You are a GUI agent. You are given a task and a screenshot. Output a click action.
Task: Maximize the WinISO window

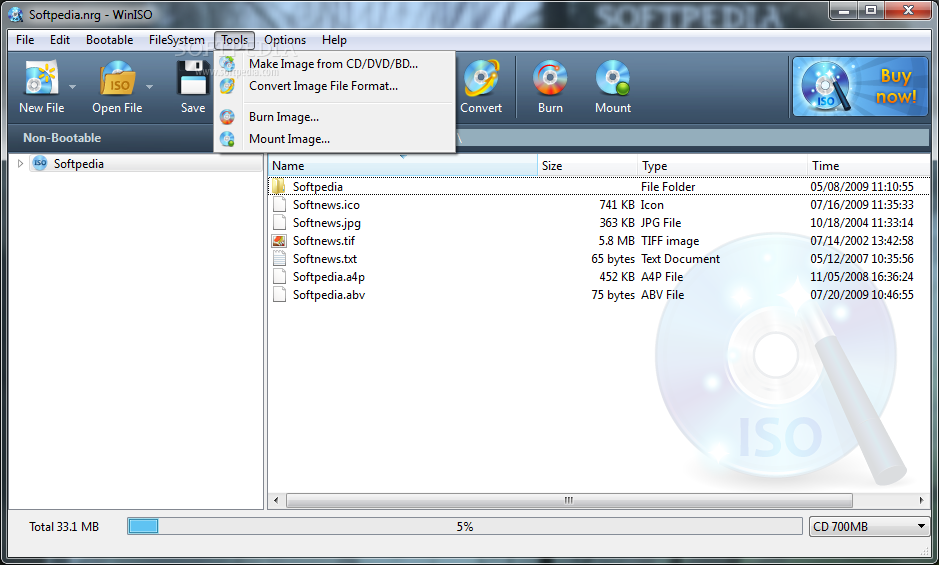871,11
